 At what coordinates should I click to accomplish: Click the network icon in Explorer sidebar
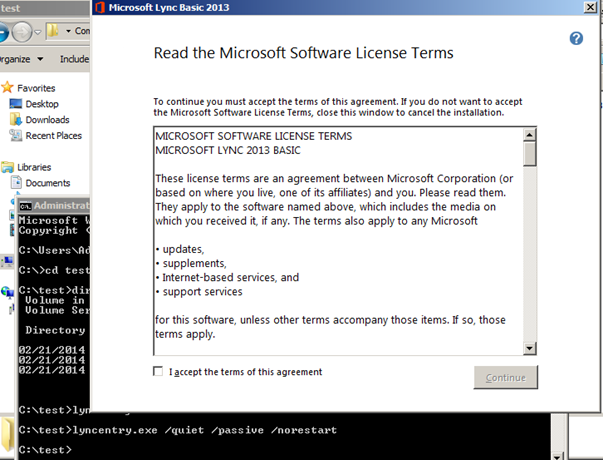click(x=7, y=292)
